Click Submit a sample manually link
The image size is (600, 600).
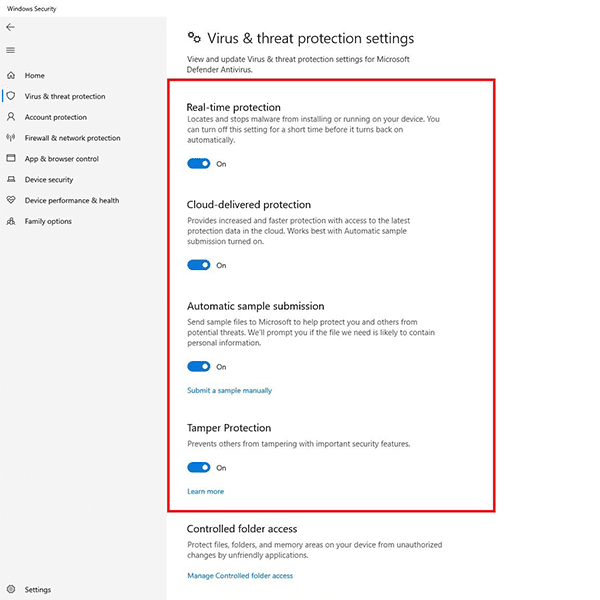click(x=230, y=390)
